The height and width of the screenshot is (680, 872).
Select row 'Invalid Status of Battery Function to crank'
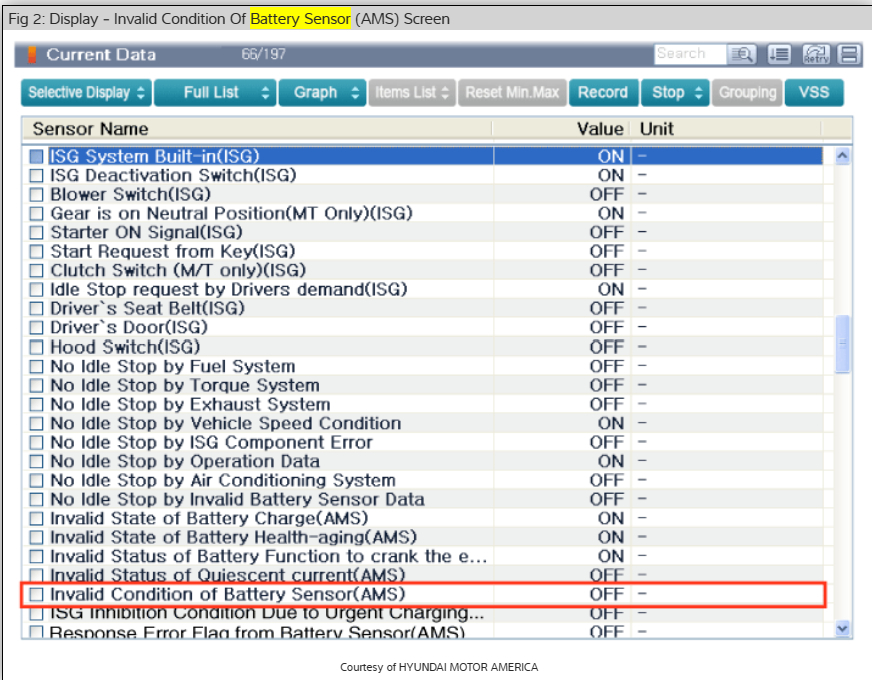pos(423,556)
